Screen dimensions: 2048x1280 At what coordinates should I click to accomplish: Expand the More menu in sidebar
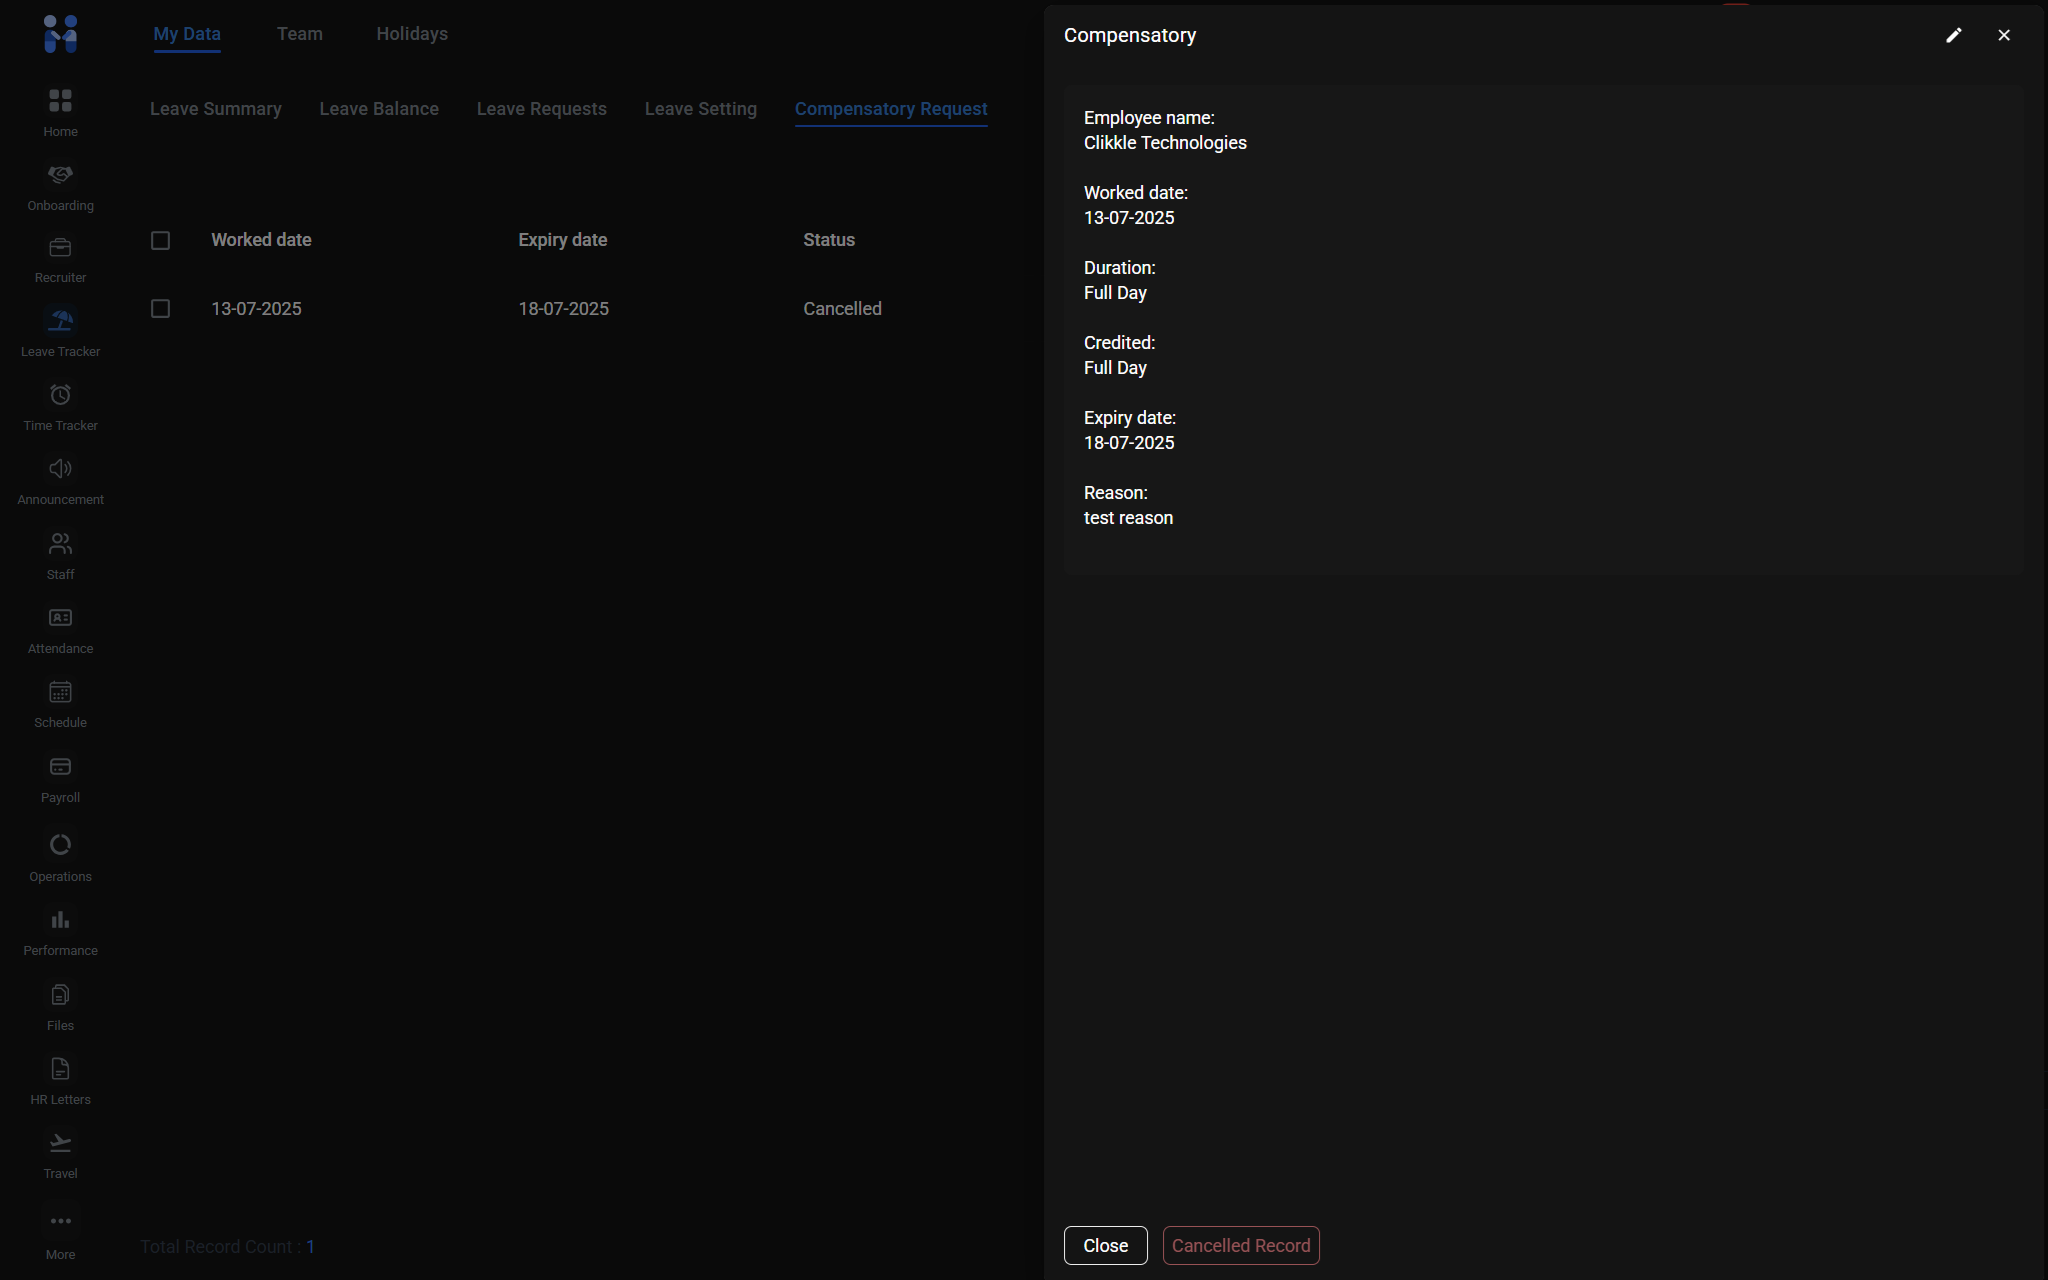(x=60, y=1222)
